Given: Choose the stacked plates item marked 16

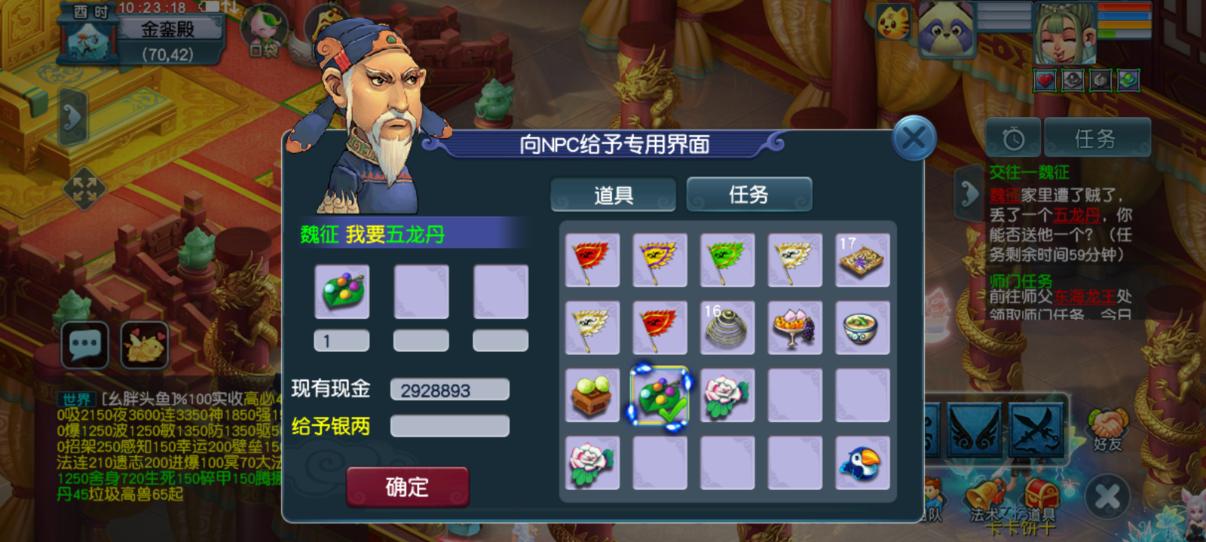Looking at the screenshot, I should [727, 327].
